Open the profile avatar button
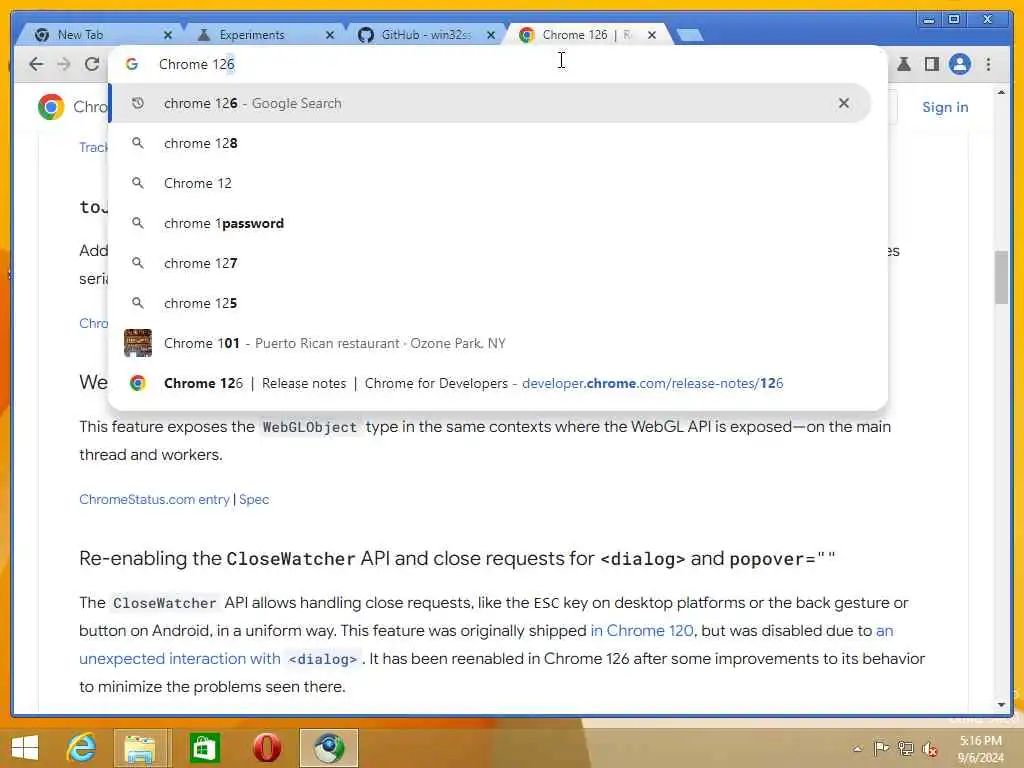This screenshot has width=1024, height=768. [959, 64]
